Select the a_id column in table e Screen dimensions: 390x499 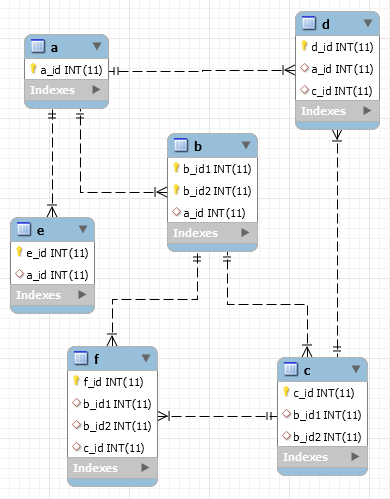52,275
